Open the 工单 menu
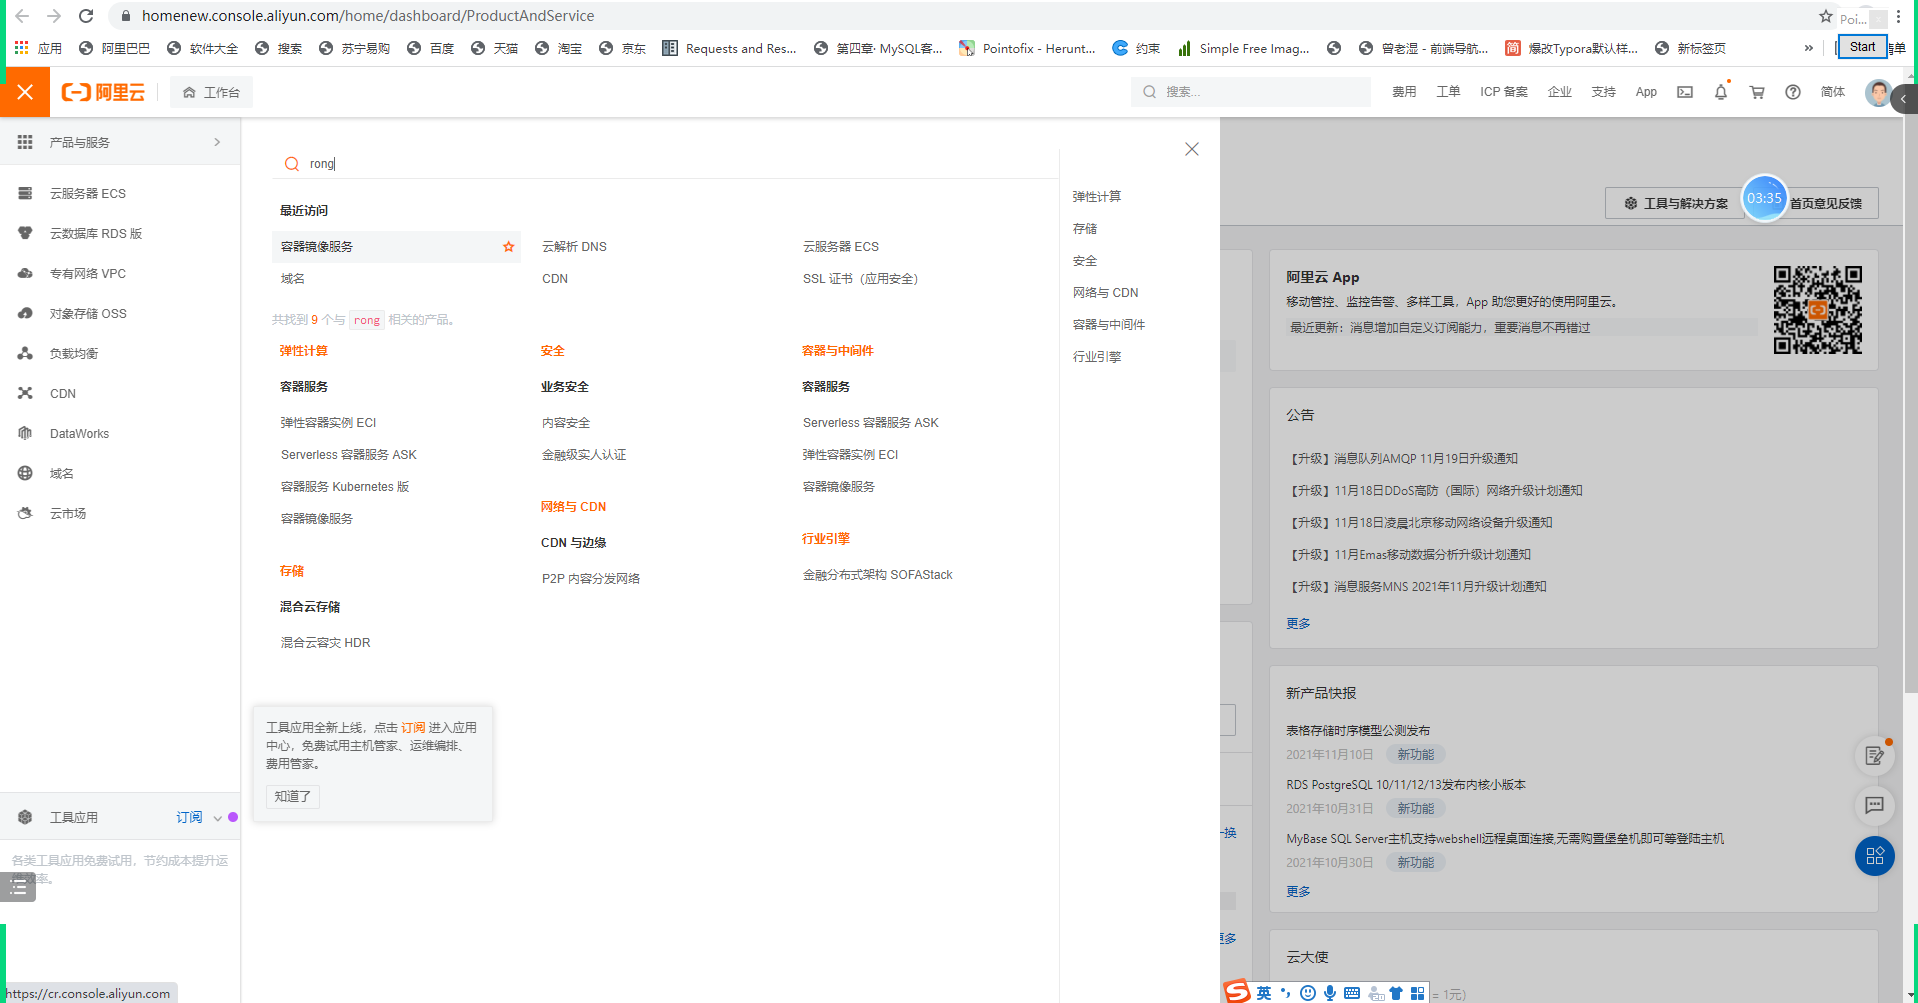This screenshot has width=1918, height=1003. click(1448, 92)
